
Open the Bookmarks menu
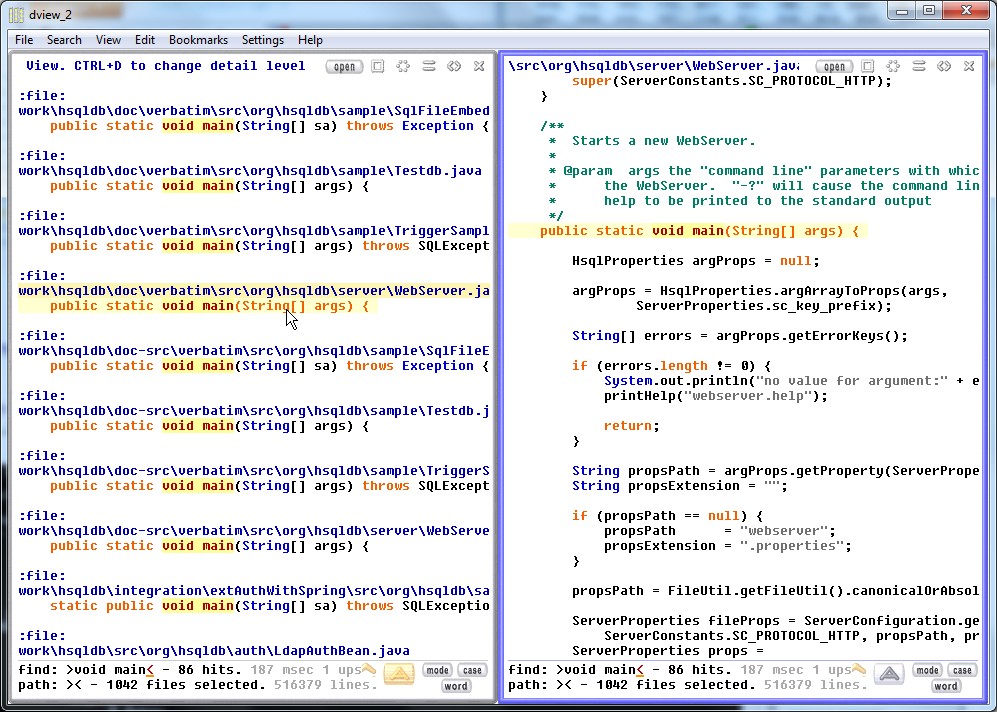[198, 40]
